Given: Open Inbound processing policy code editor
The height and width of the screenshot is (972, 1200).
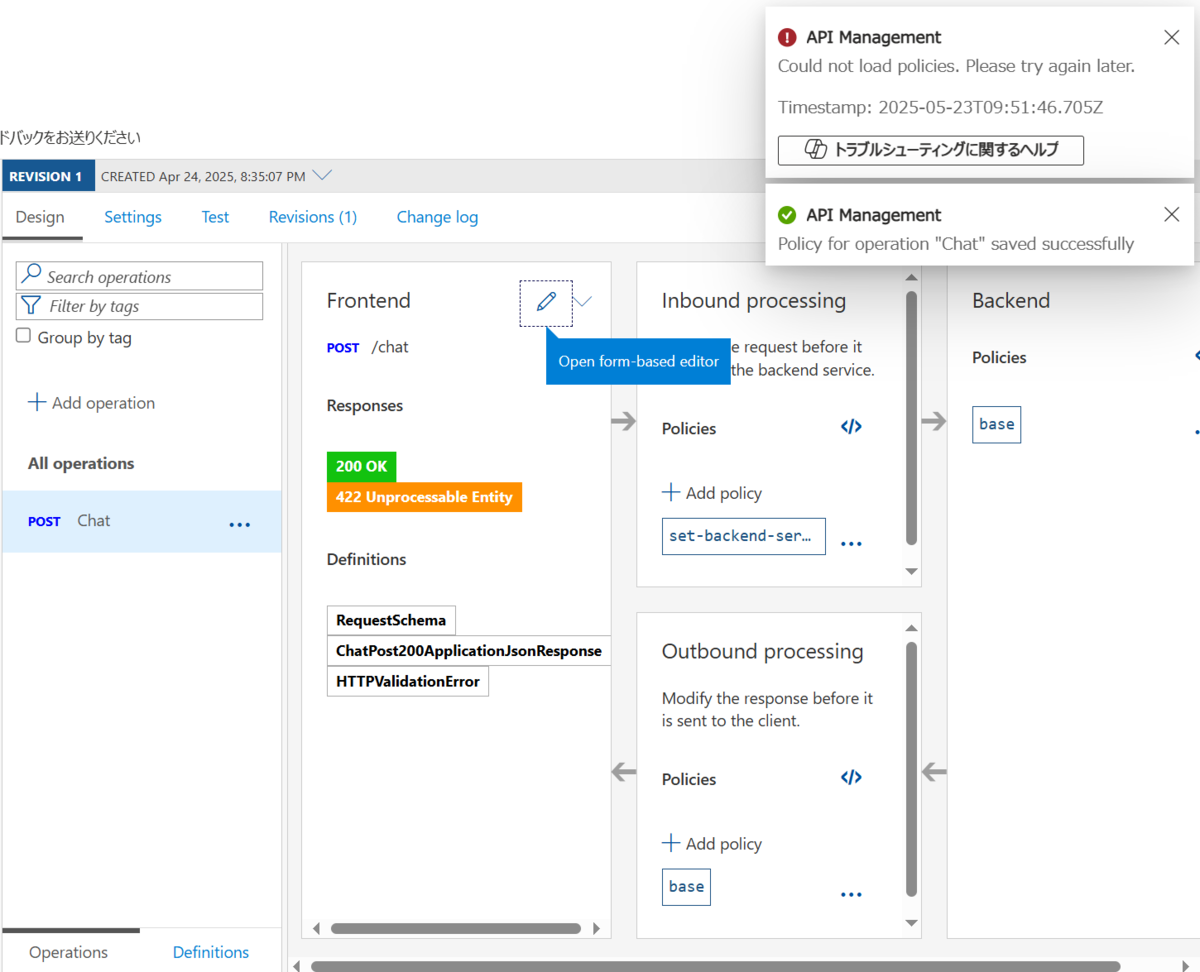Looking at the screenshot, I should (851, 427).
